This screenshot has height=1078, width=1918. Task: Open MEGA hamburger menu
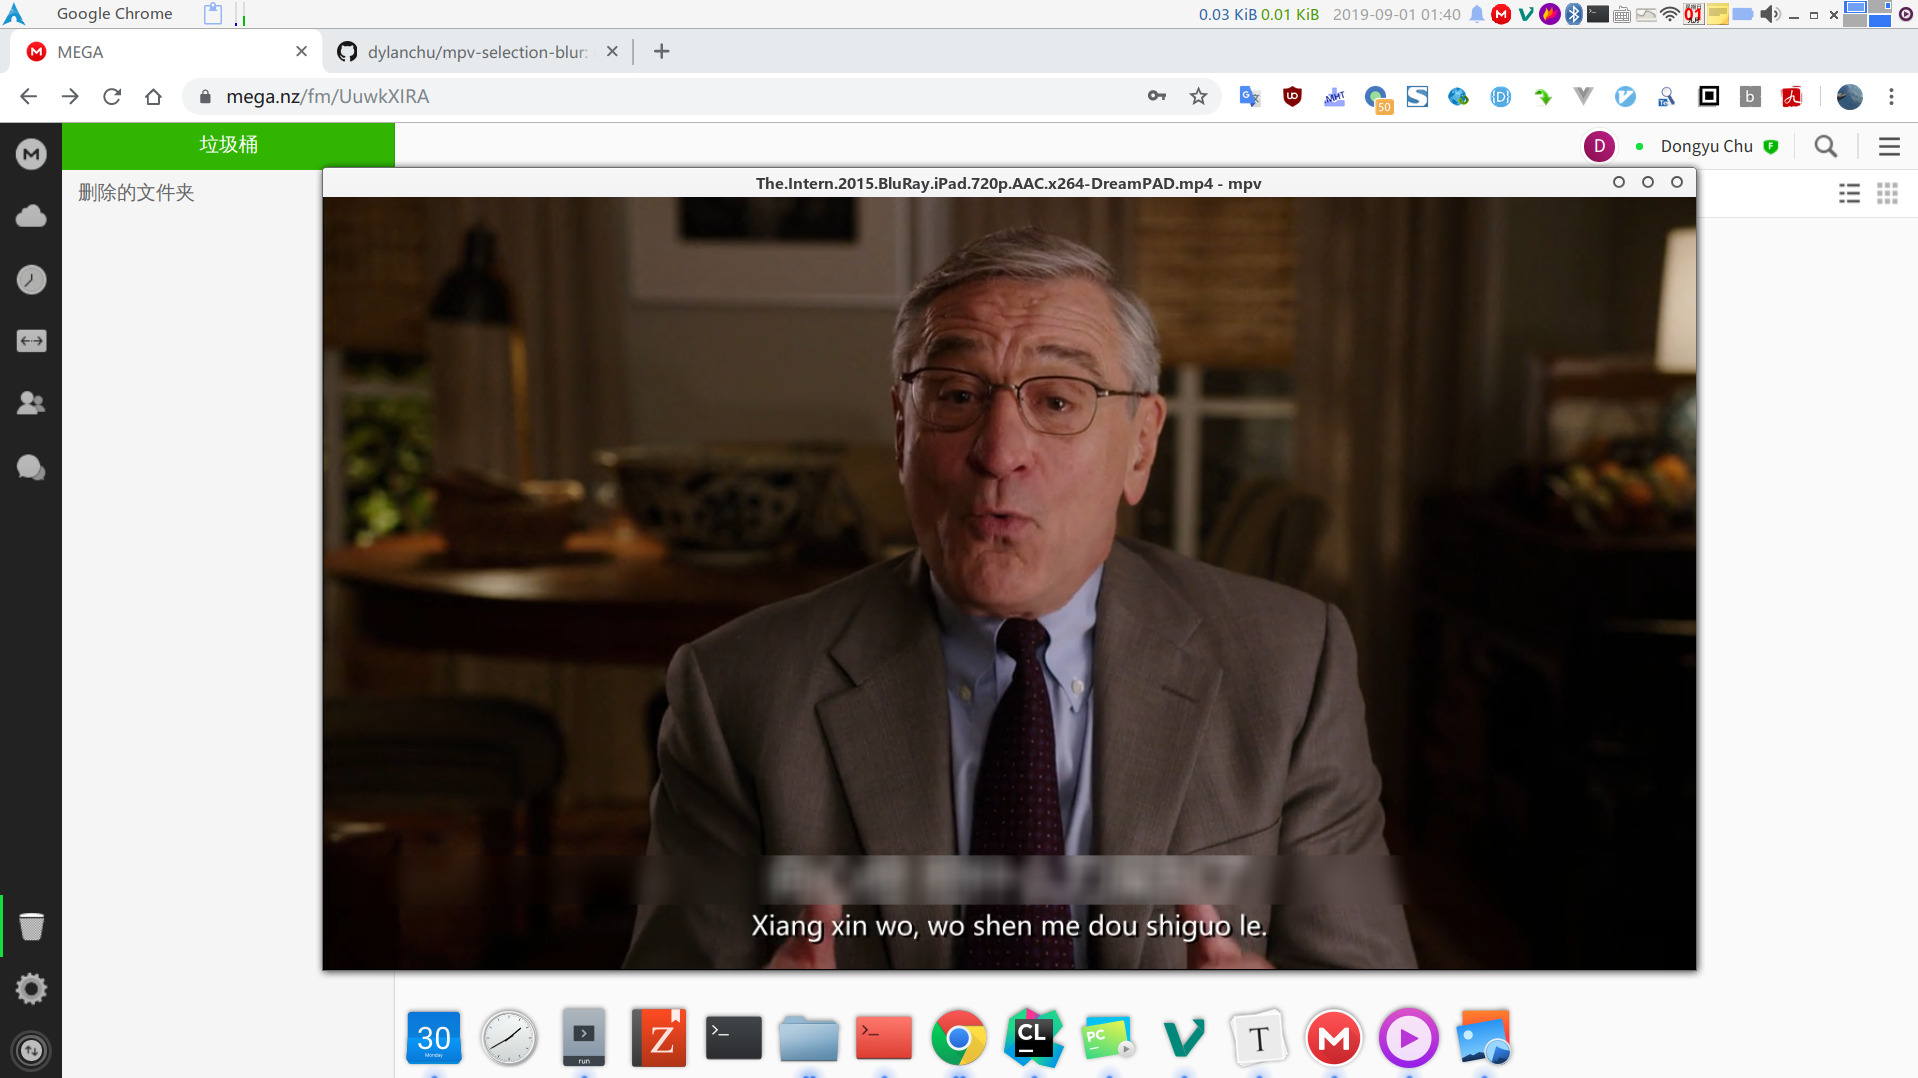click(x=1889, y=146)
